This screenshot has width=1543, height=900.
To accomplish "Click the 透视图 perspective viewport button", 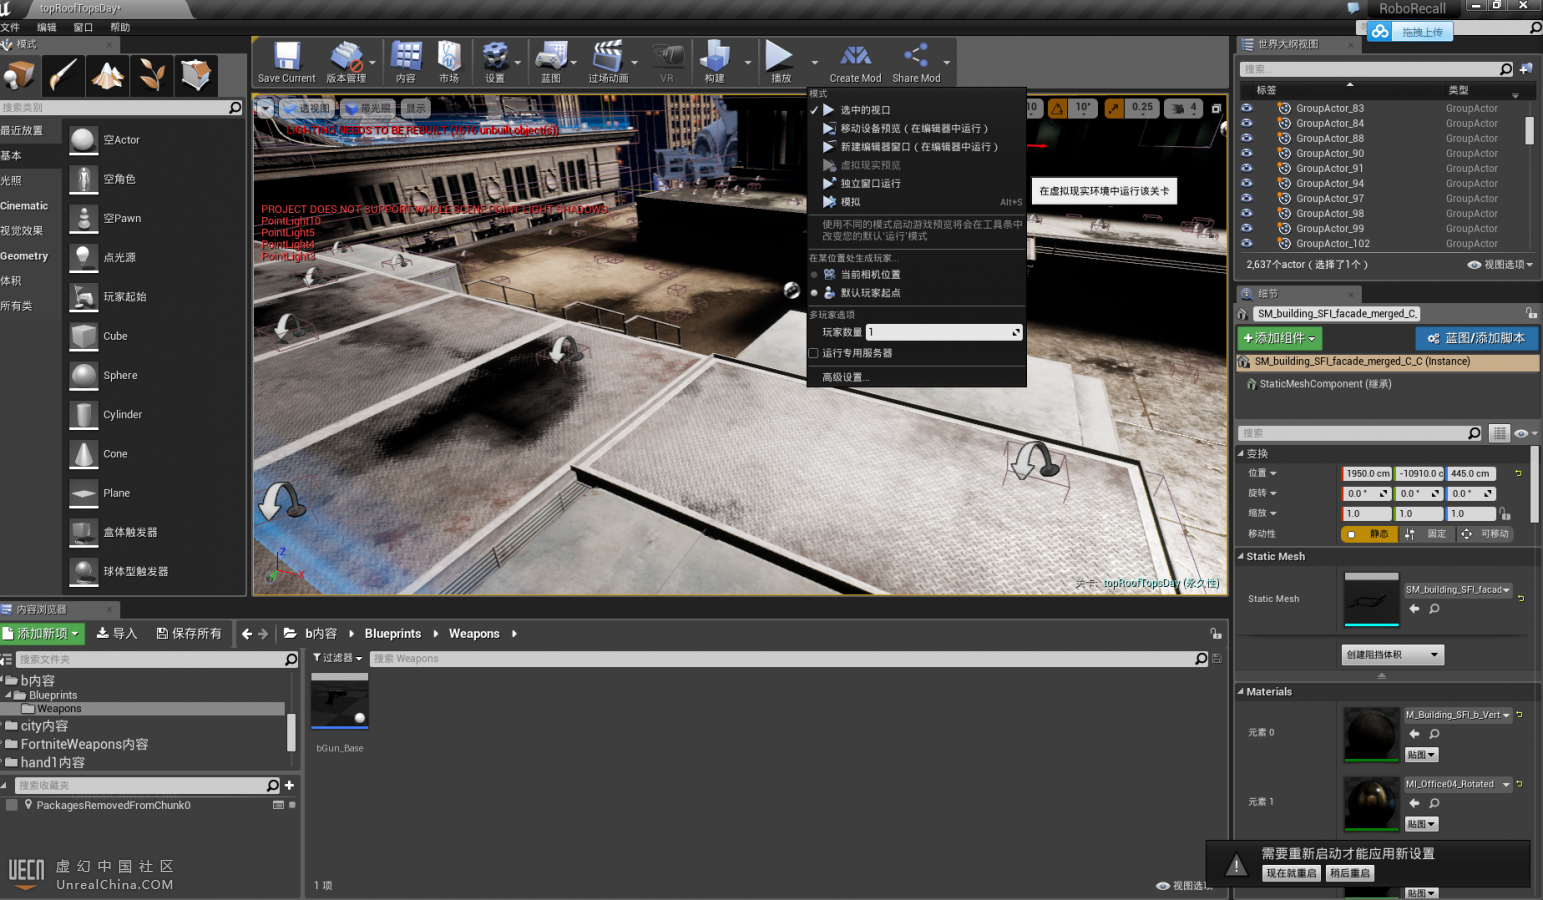I will [307, 108].
